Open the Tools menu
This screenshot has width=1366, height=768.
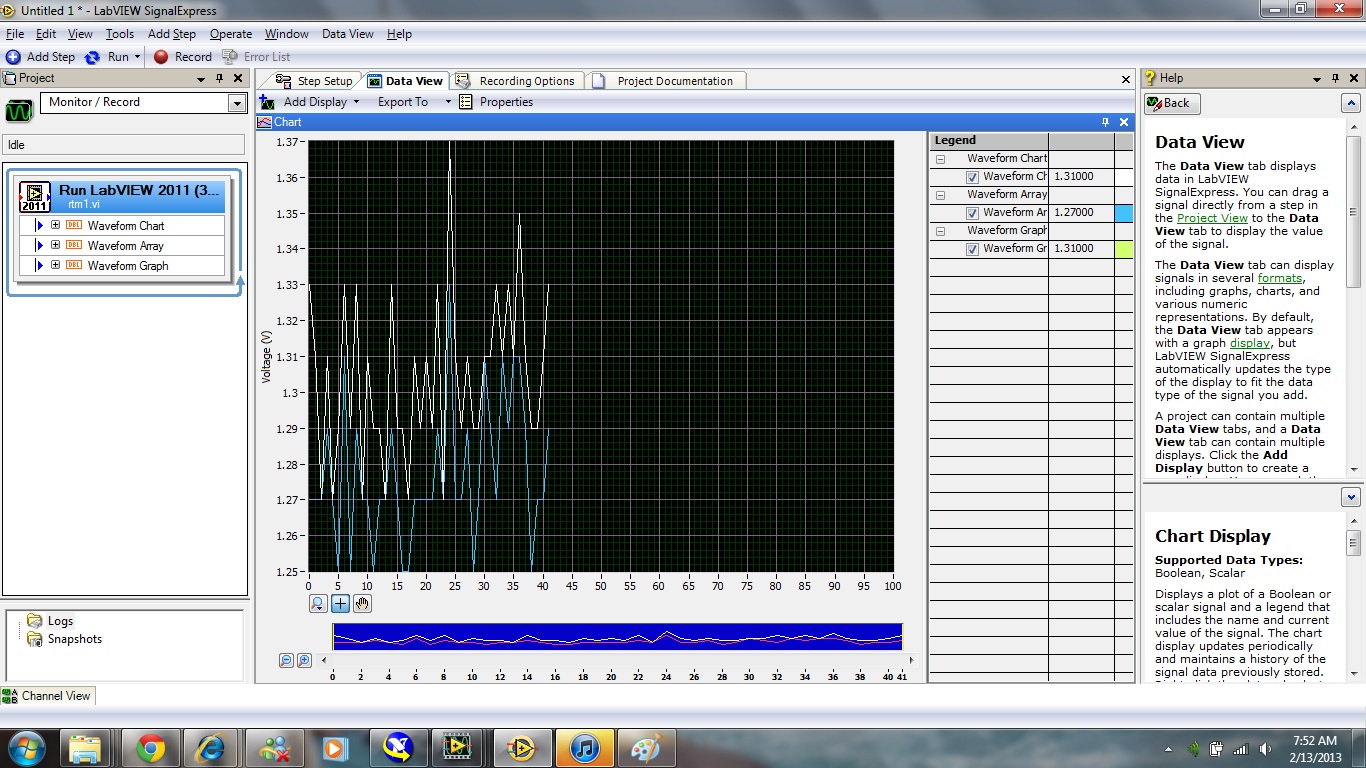[120, 34]
